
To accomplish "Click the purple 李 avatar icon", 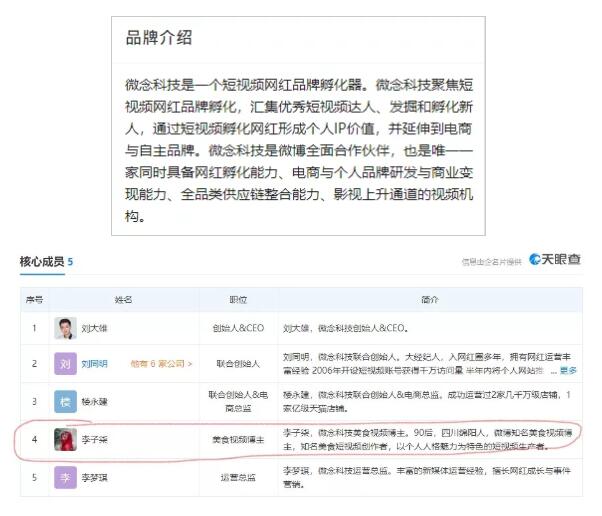I will (x=65, y=477).
